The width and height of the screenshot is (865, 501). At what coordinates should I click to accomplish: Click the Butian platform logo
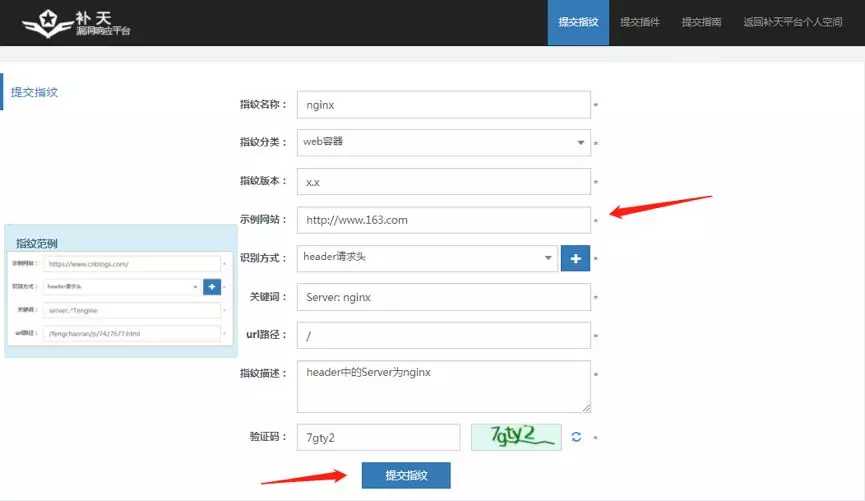coord(76,22)
